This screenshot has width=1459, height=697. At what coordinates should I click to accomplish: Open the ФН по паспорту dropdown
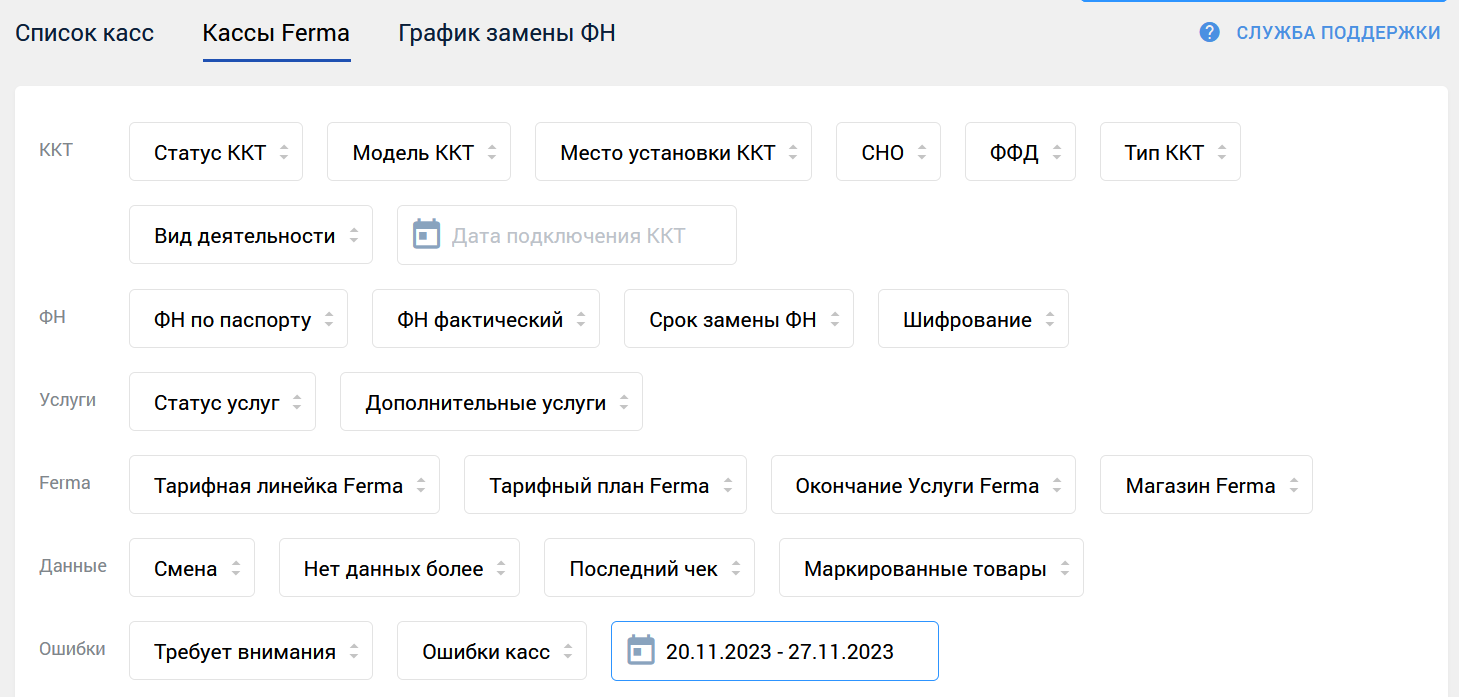(x=238, y=319)
